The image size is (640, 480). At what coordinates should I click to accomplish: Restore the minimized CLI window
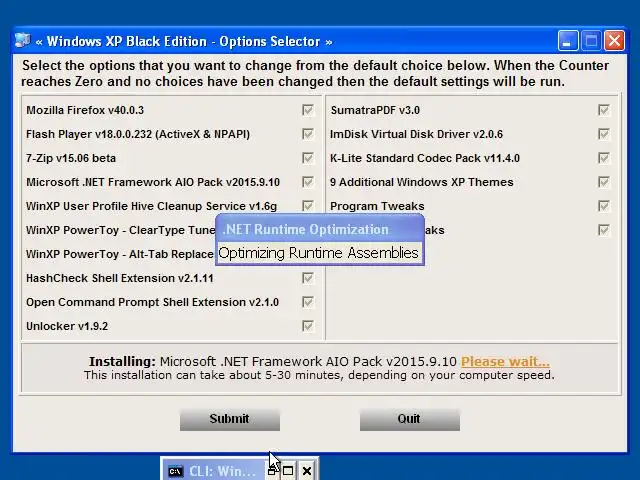click(x=271, y=471)
